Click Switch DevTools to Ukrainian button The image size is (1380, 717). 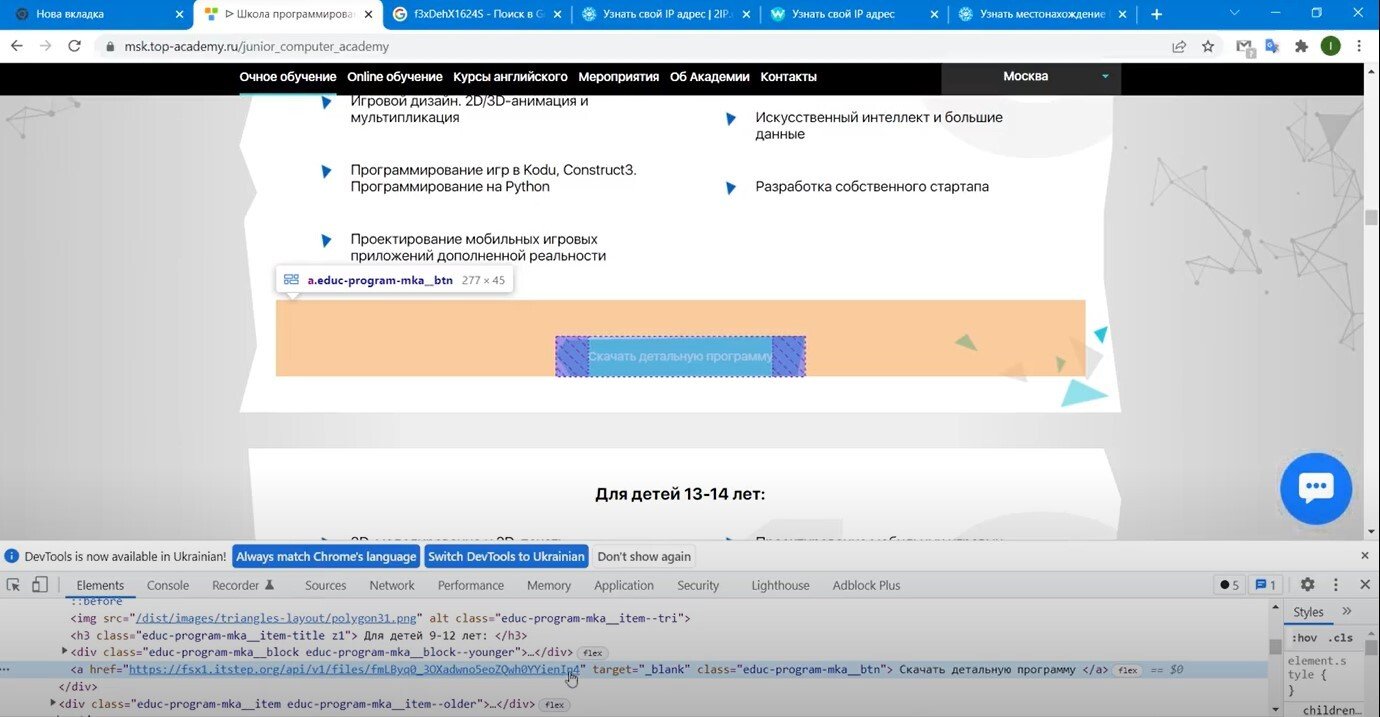coord(506,557)
